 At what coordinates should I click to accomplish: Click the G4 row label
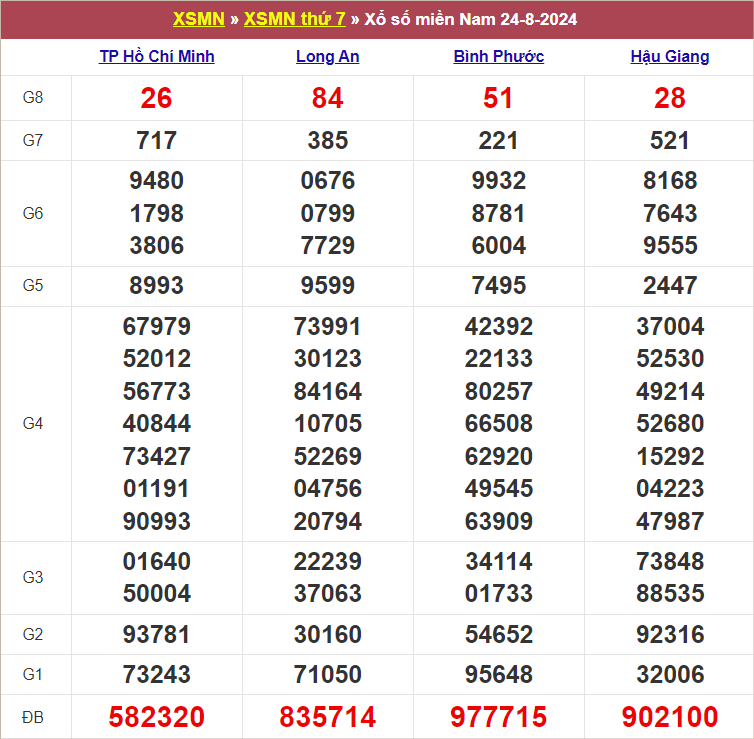coord(33,424)
